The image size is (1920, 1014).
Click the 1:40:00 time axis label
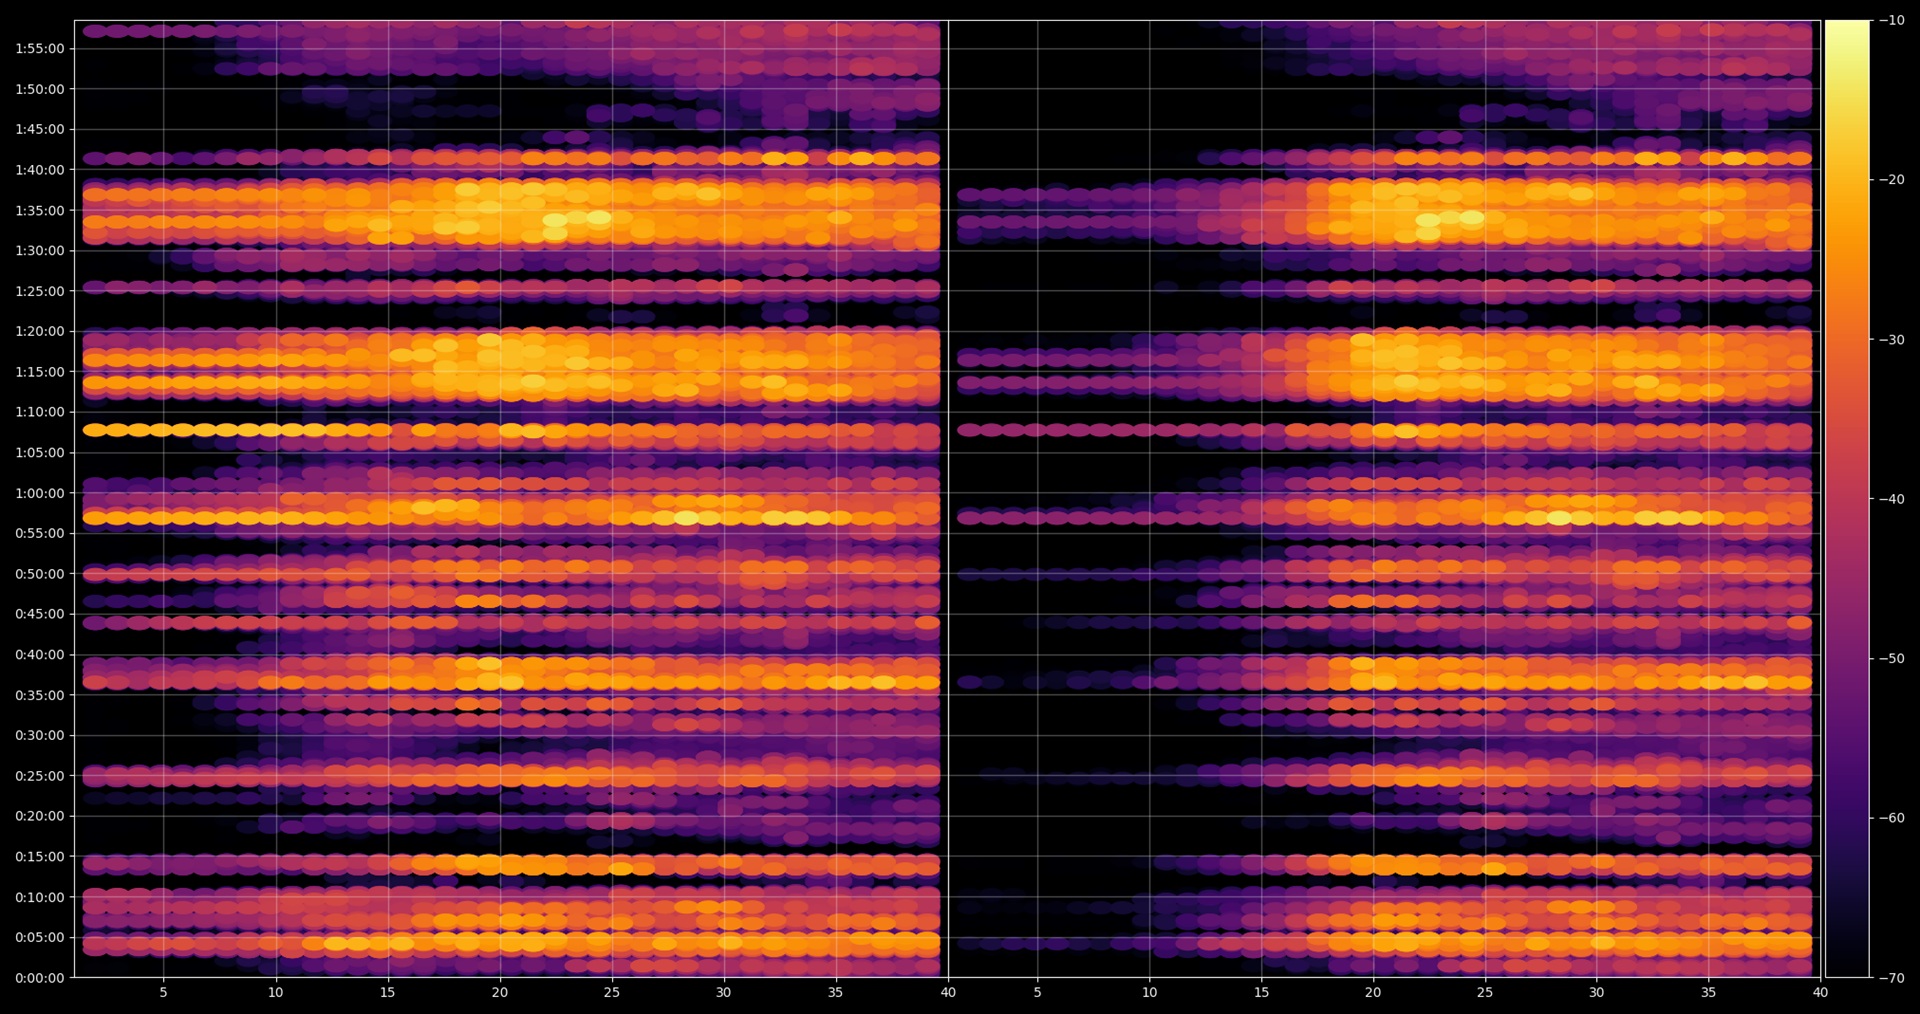point(39,170)
